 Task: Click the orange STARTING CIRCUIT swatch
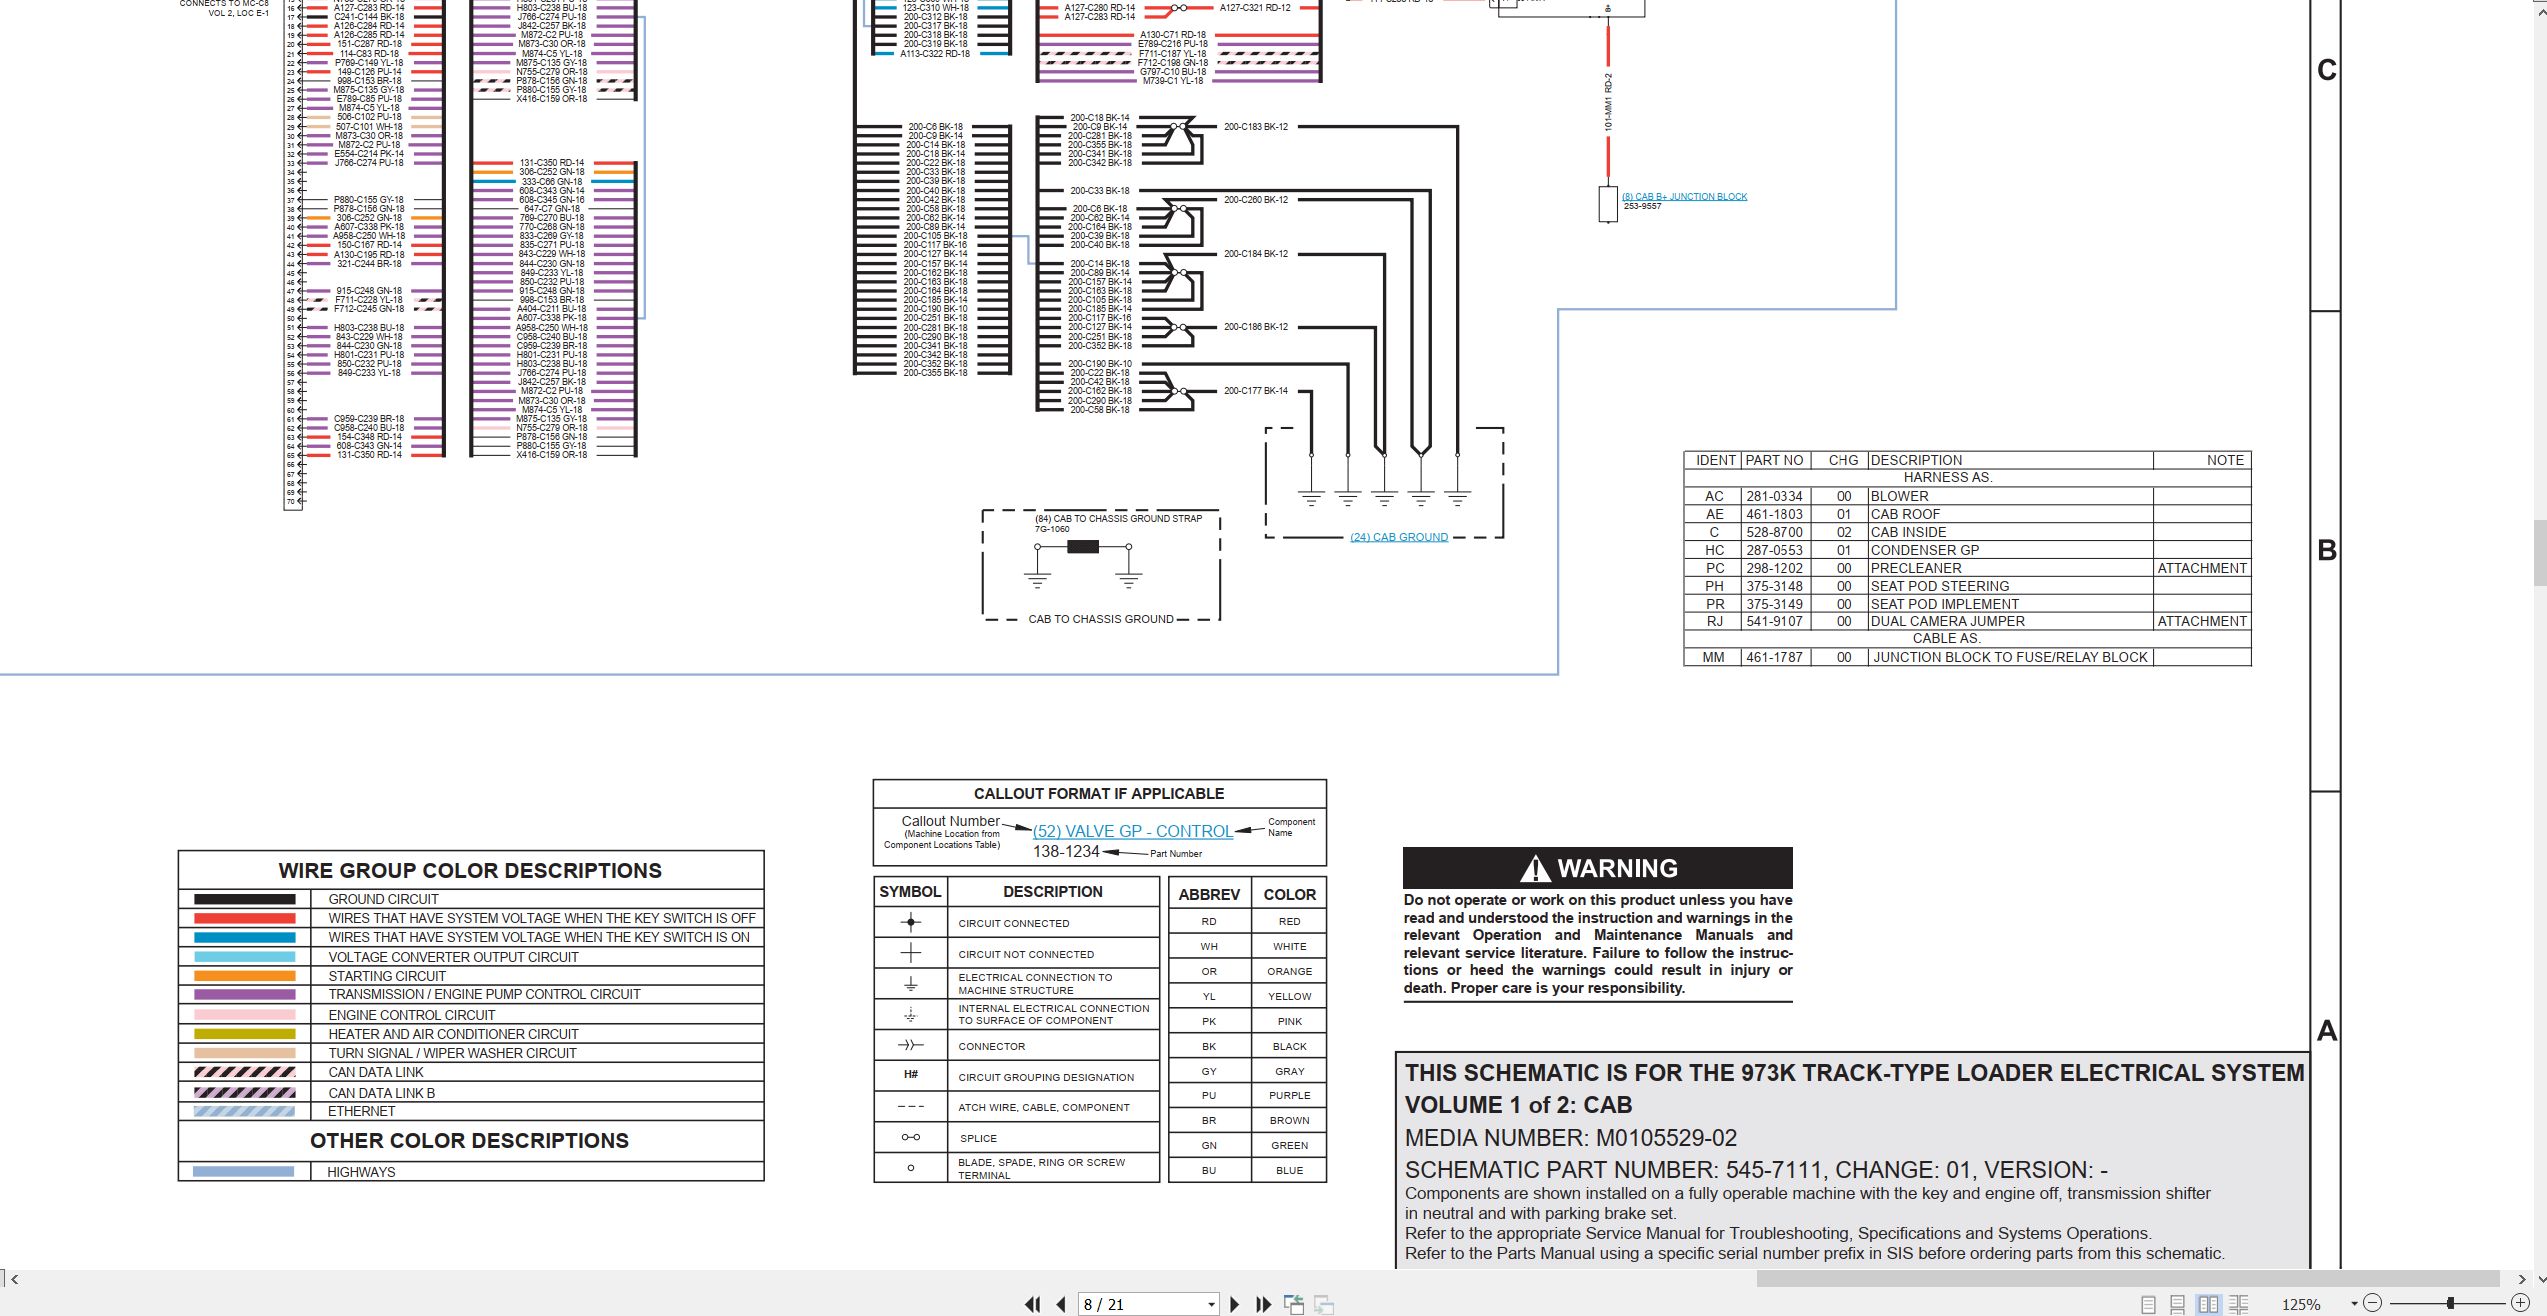click(x=244, y=976)
